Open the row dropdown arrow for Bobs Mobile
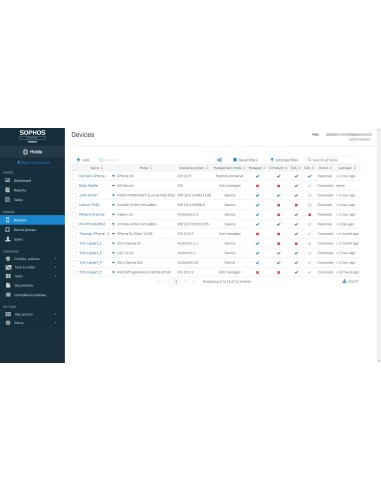 [113, 186]
